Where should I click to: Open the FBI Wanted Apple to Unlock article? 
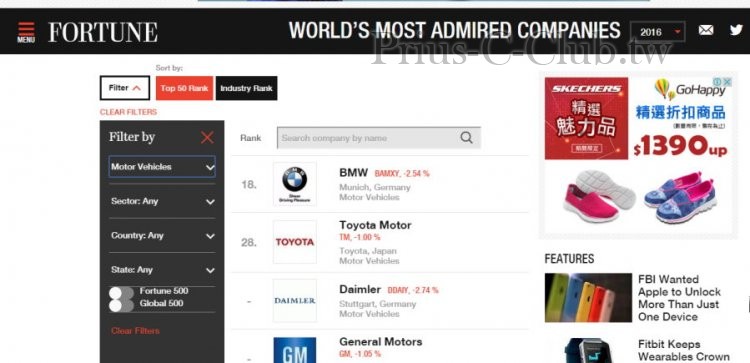[x=679, y=298]
